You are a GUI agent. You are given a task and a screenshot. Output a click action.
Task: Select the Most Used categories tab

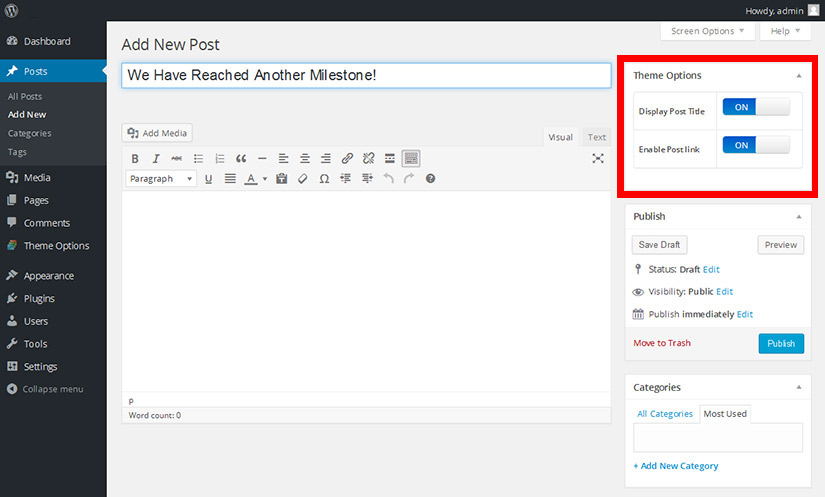tap(725, 413)
